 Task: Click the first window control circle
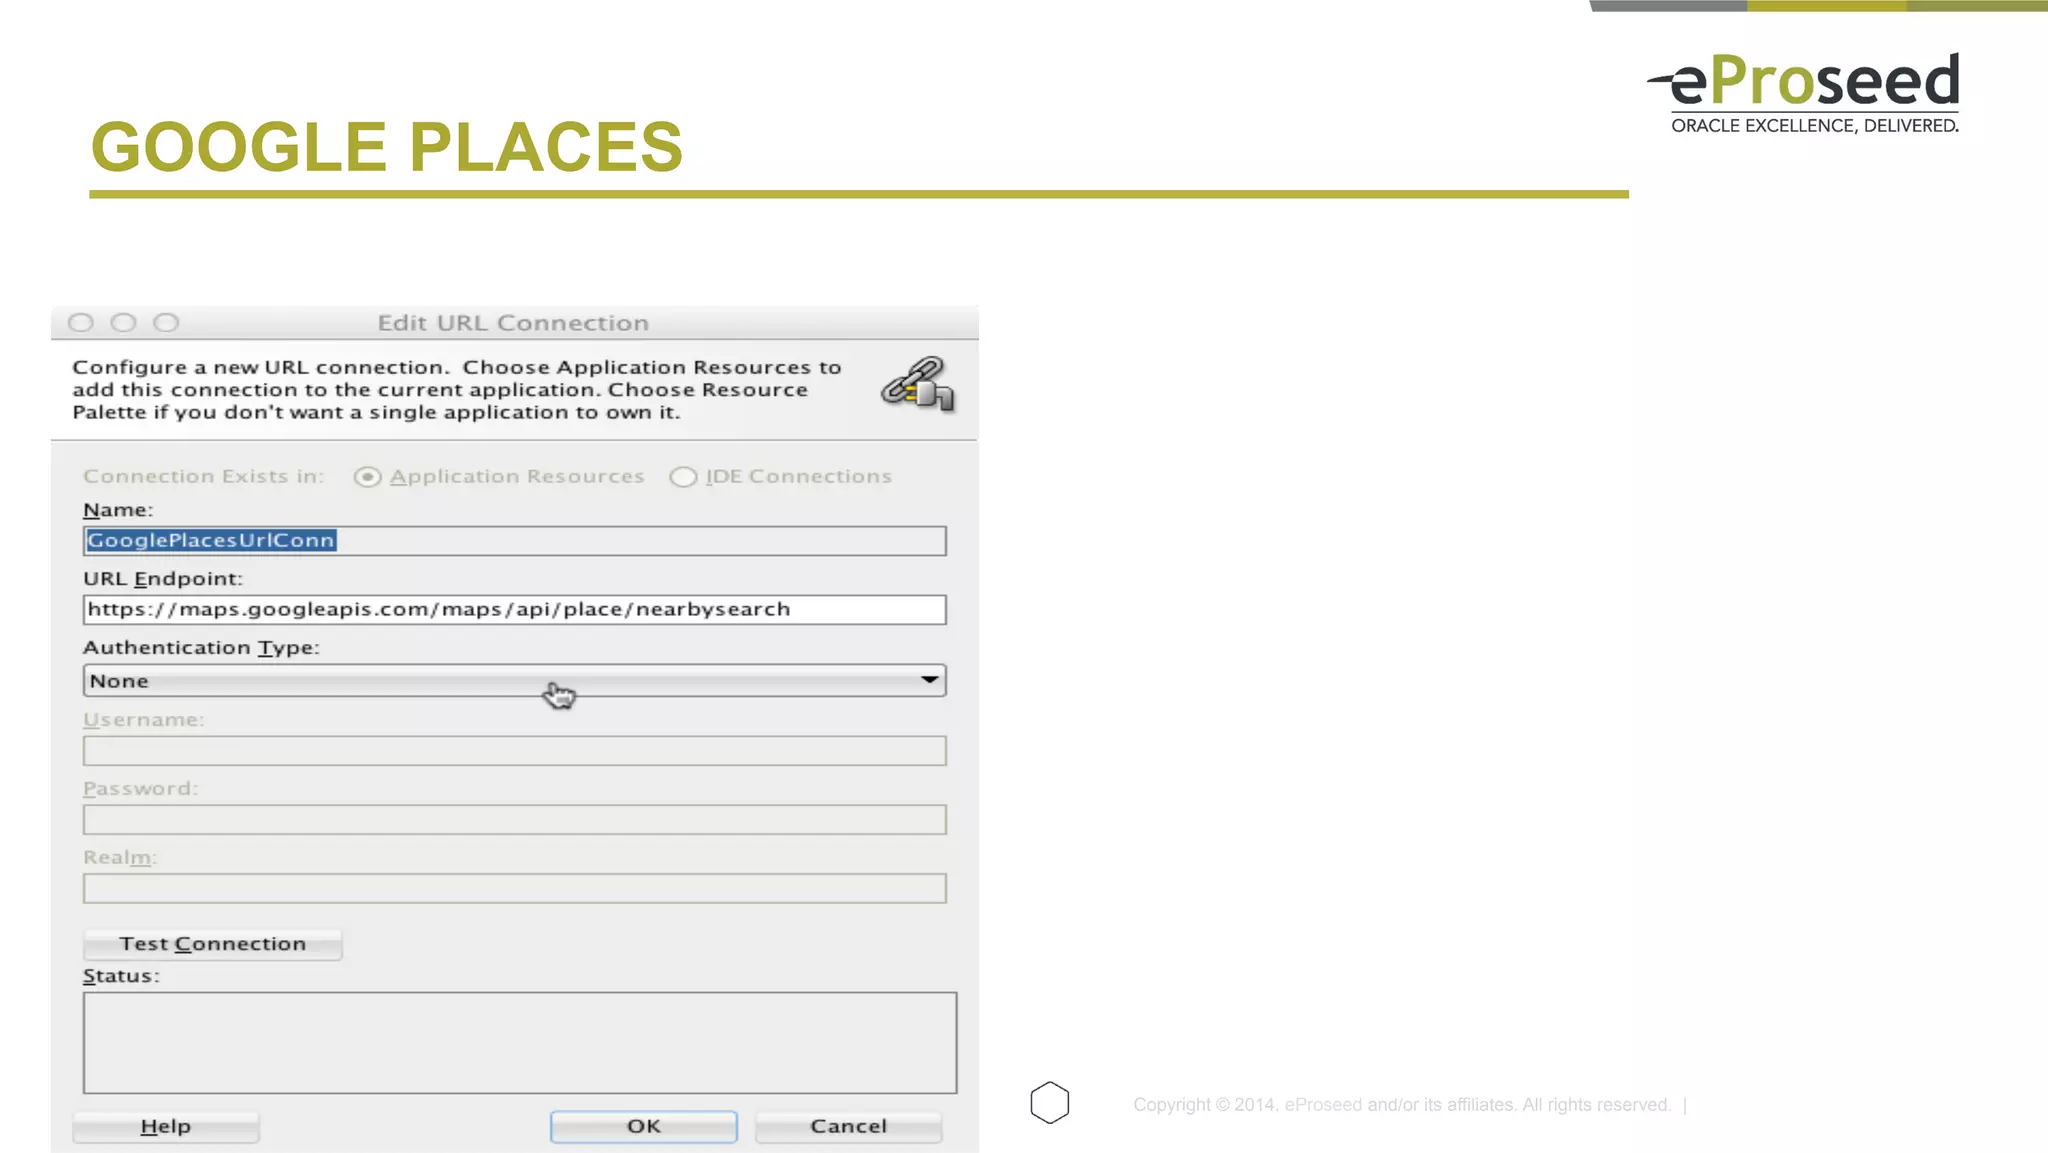click(81, 322)
